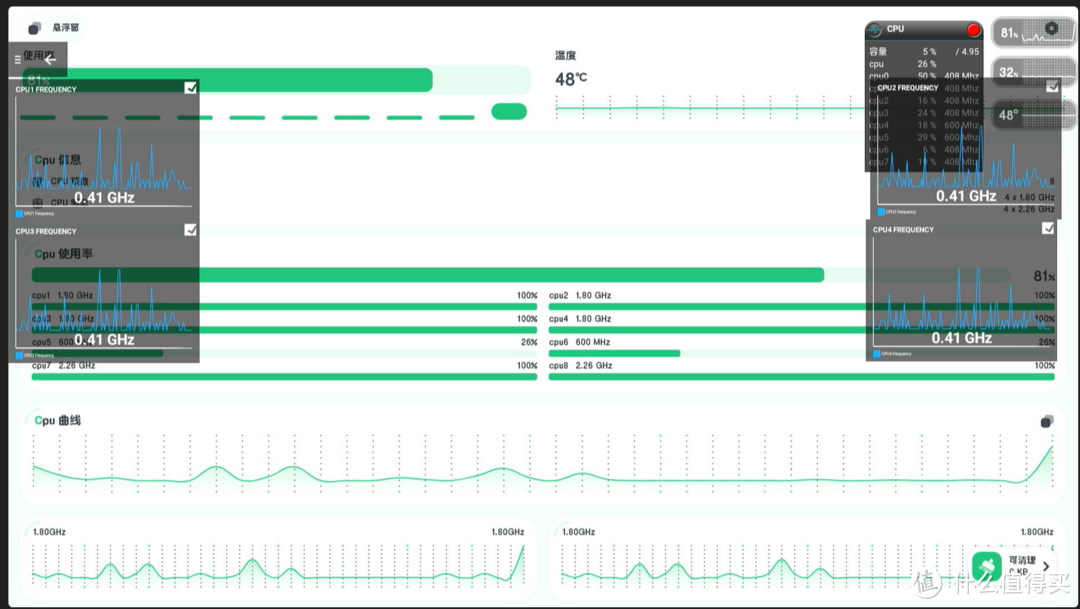The width and height of the screenshot is (1080, 609).
Task: Select the cpu1 1.80 GHz label
Action: pyautogui.click(x=62, y=296)
